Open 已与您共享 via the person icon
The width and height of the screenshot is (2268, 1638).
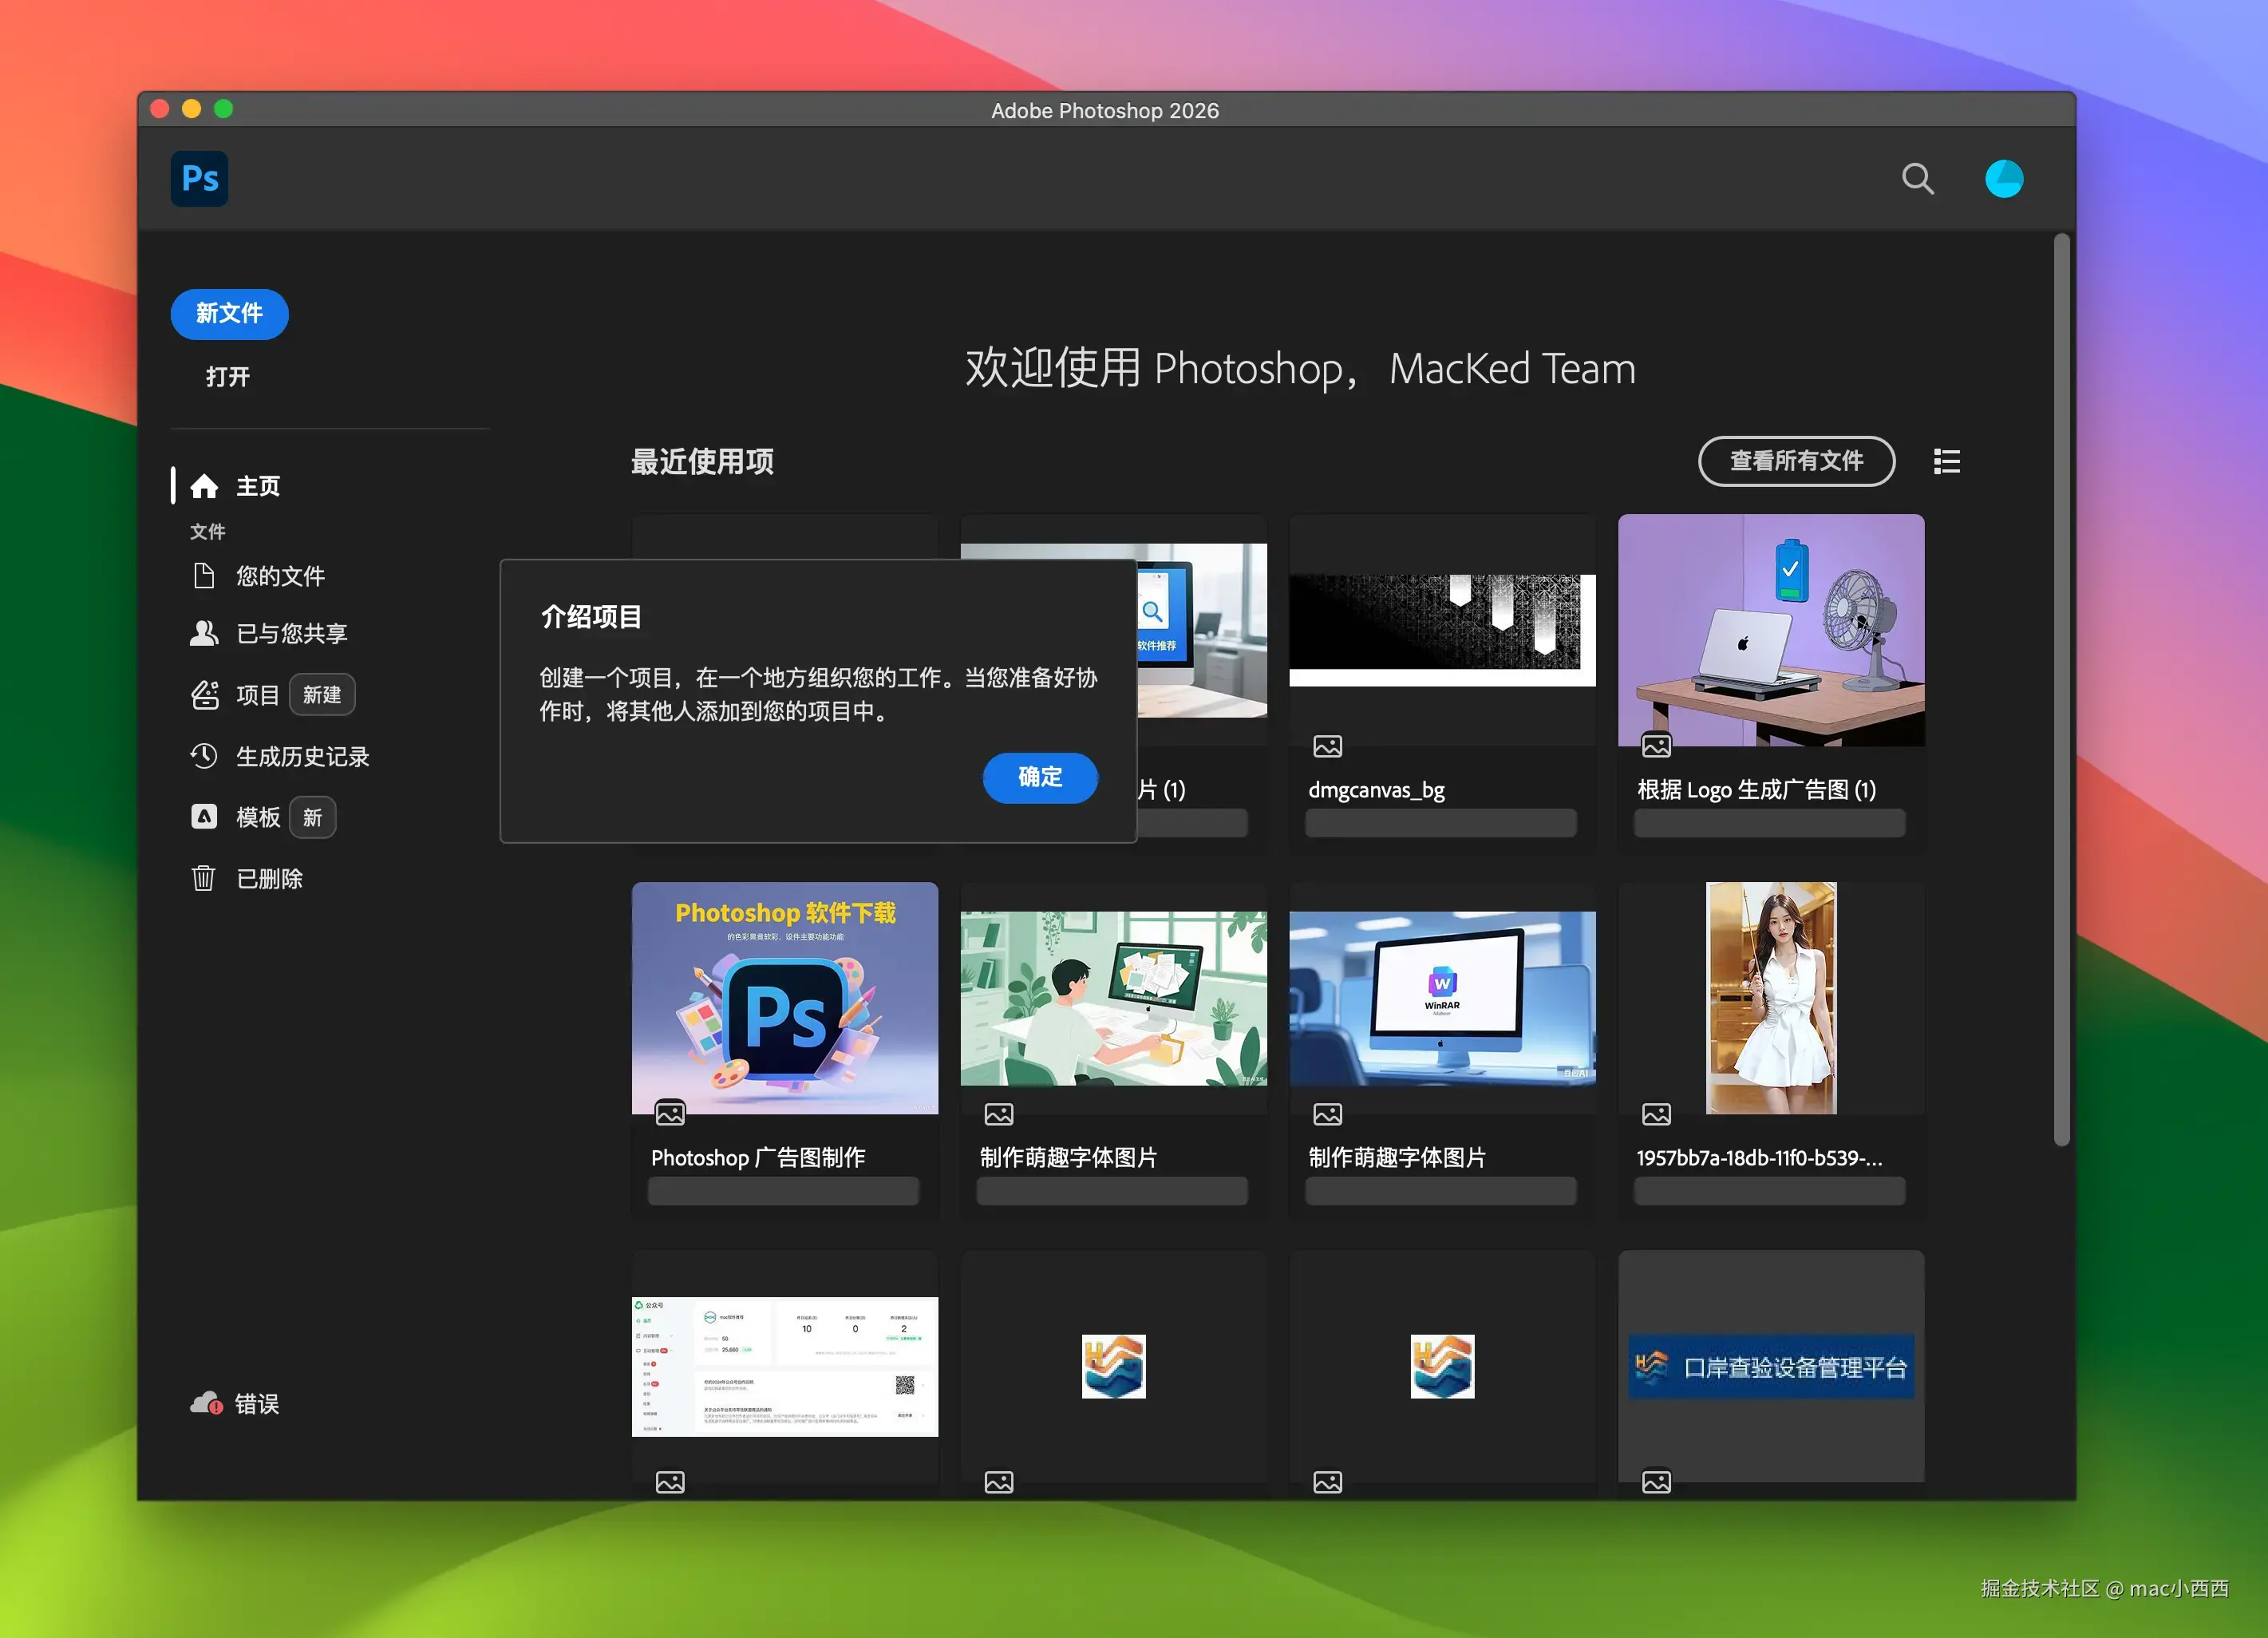[x=204, y=633]
